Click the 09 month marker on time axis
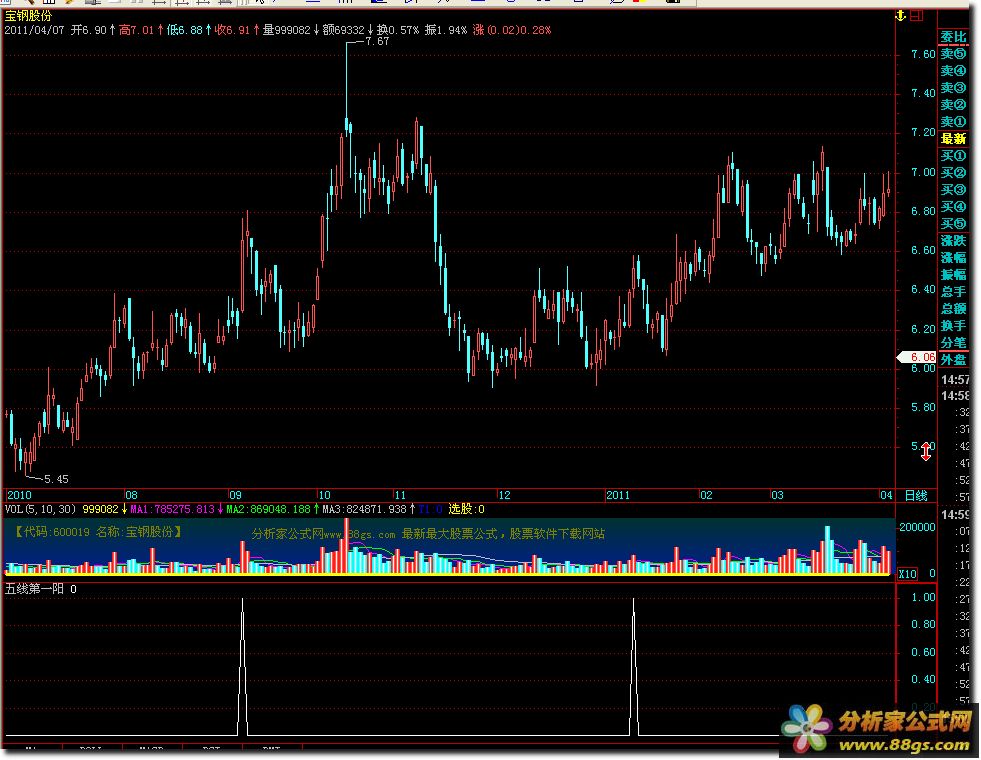981x760 pixels. (x=235, y=495)
